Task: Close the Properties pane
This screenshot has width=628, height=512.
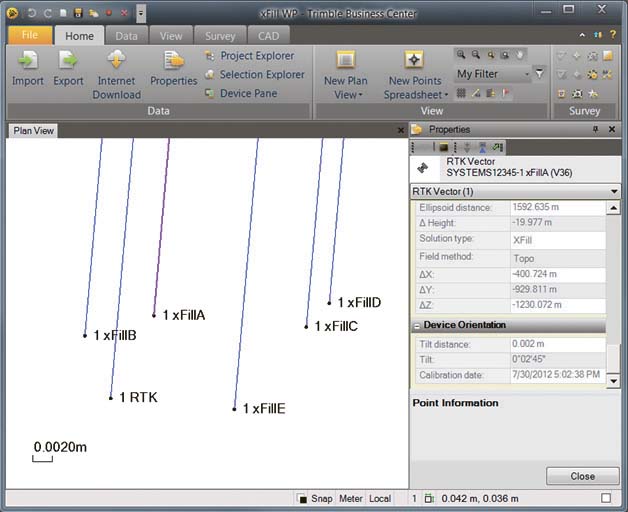Action: (612, 129)
